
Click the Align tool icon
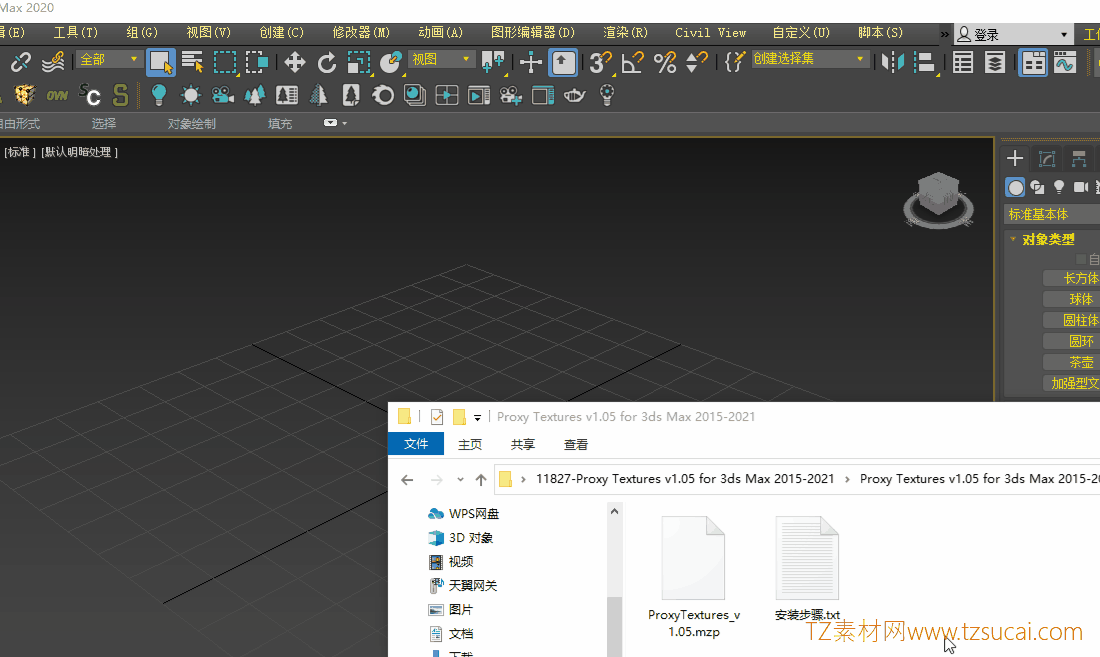[x=925, y=62]
